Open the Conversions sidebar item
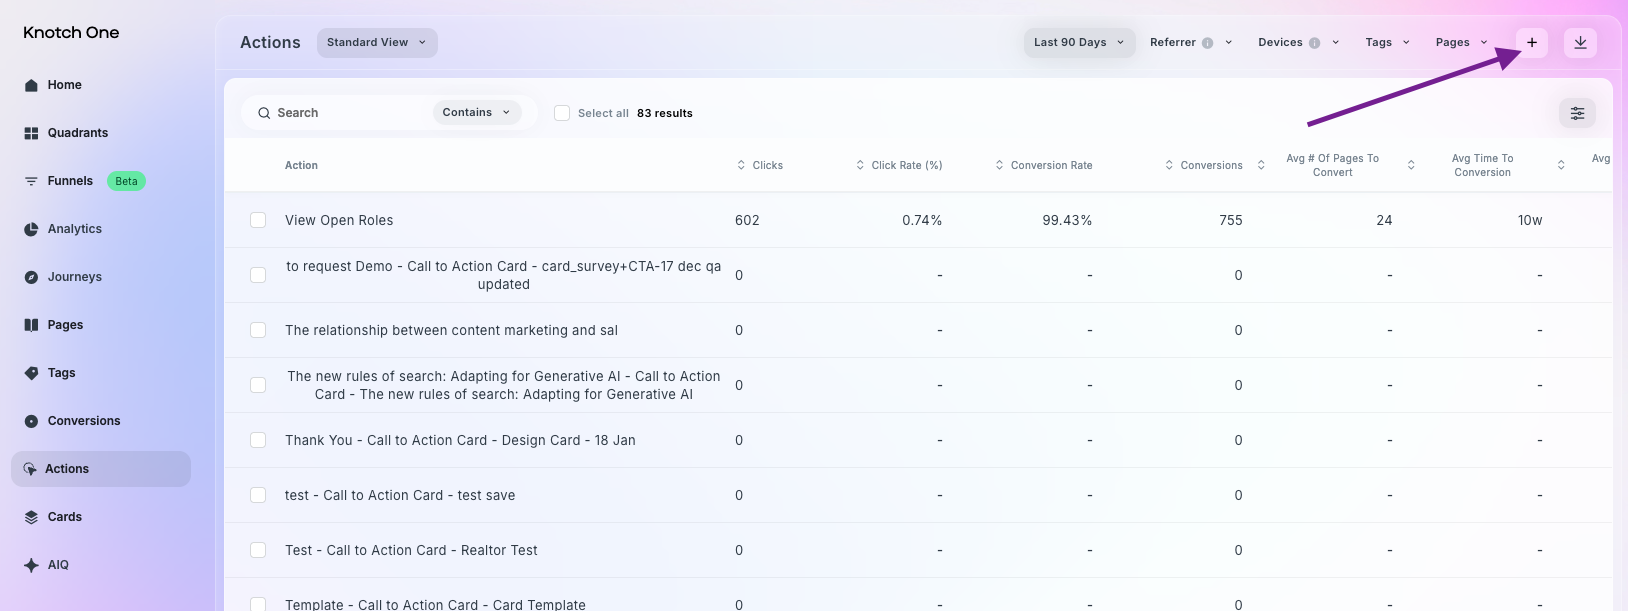The image size is (1628, 611). 83,421
